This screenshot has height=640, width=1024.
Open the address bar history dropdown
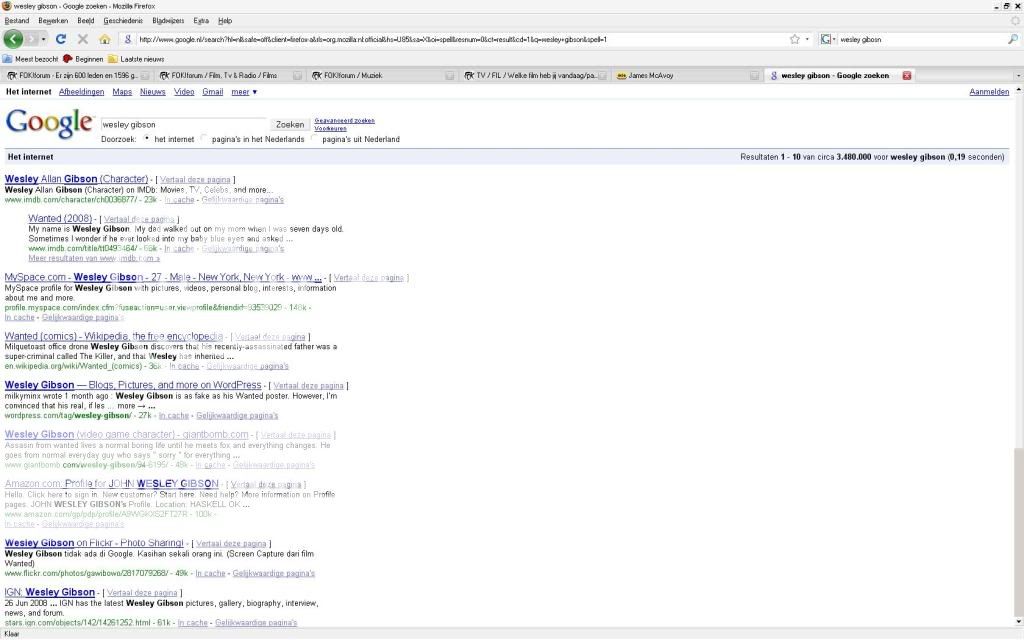[x=807, y=39]
